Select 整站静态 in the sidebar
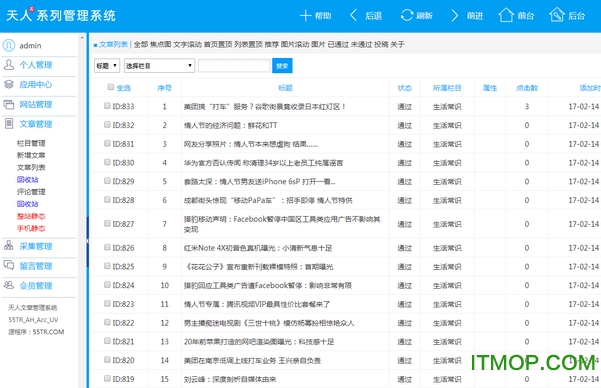Image resolution: width=601 pixels, height=388 pixels. (x=31, y=216)
